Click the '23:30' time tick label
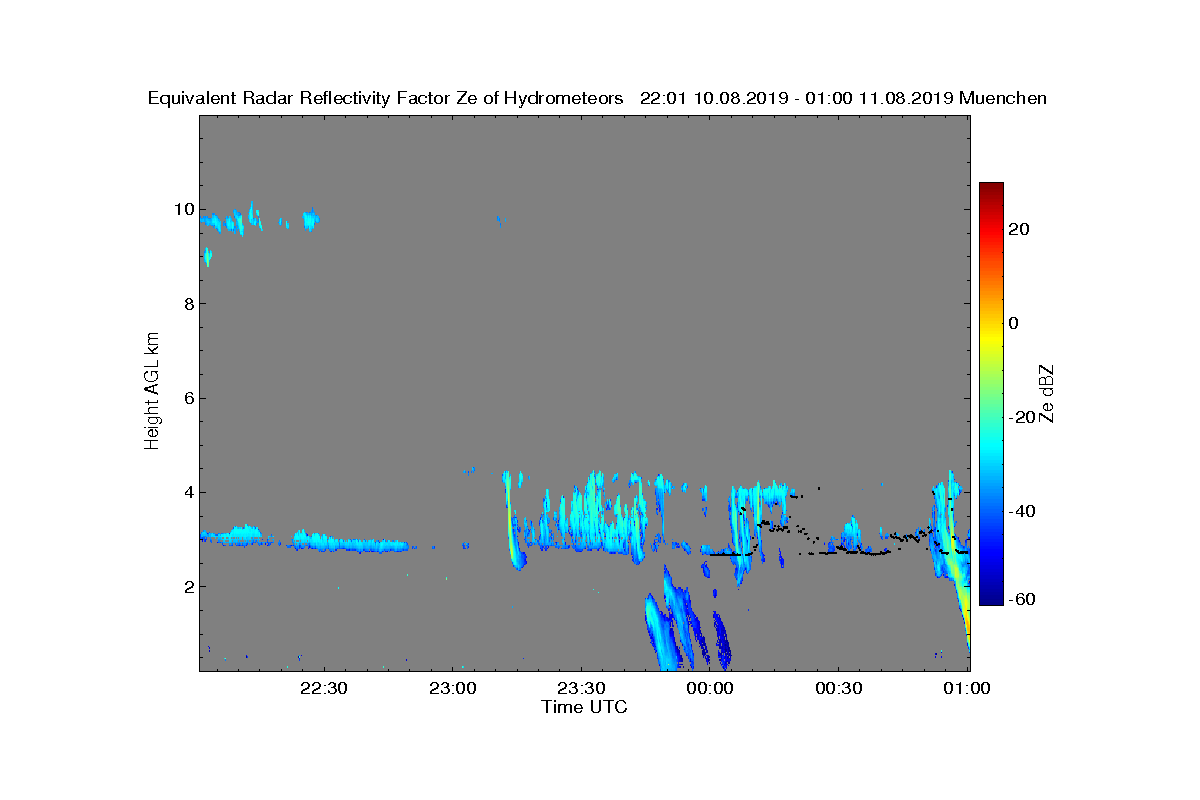The height and width of the screenshot is (800, 1200). 583,689
